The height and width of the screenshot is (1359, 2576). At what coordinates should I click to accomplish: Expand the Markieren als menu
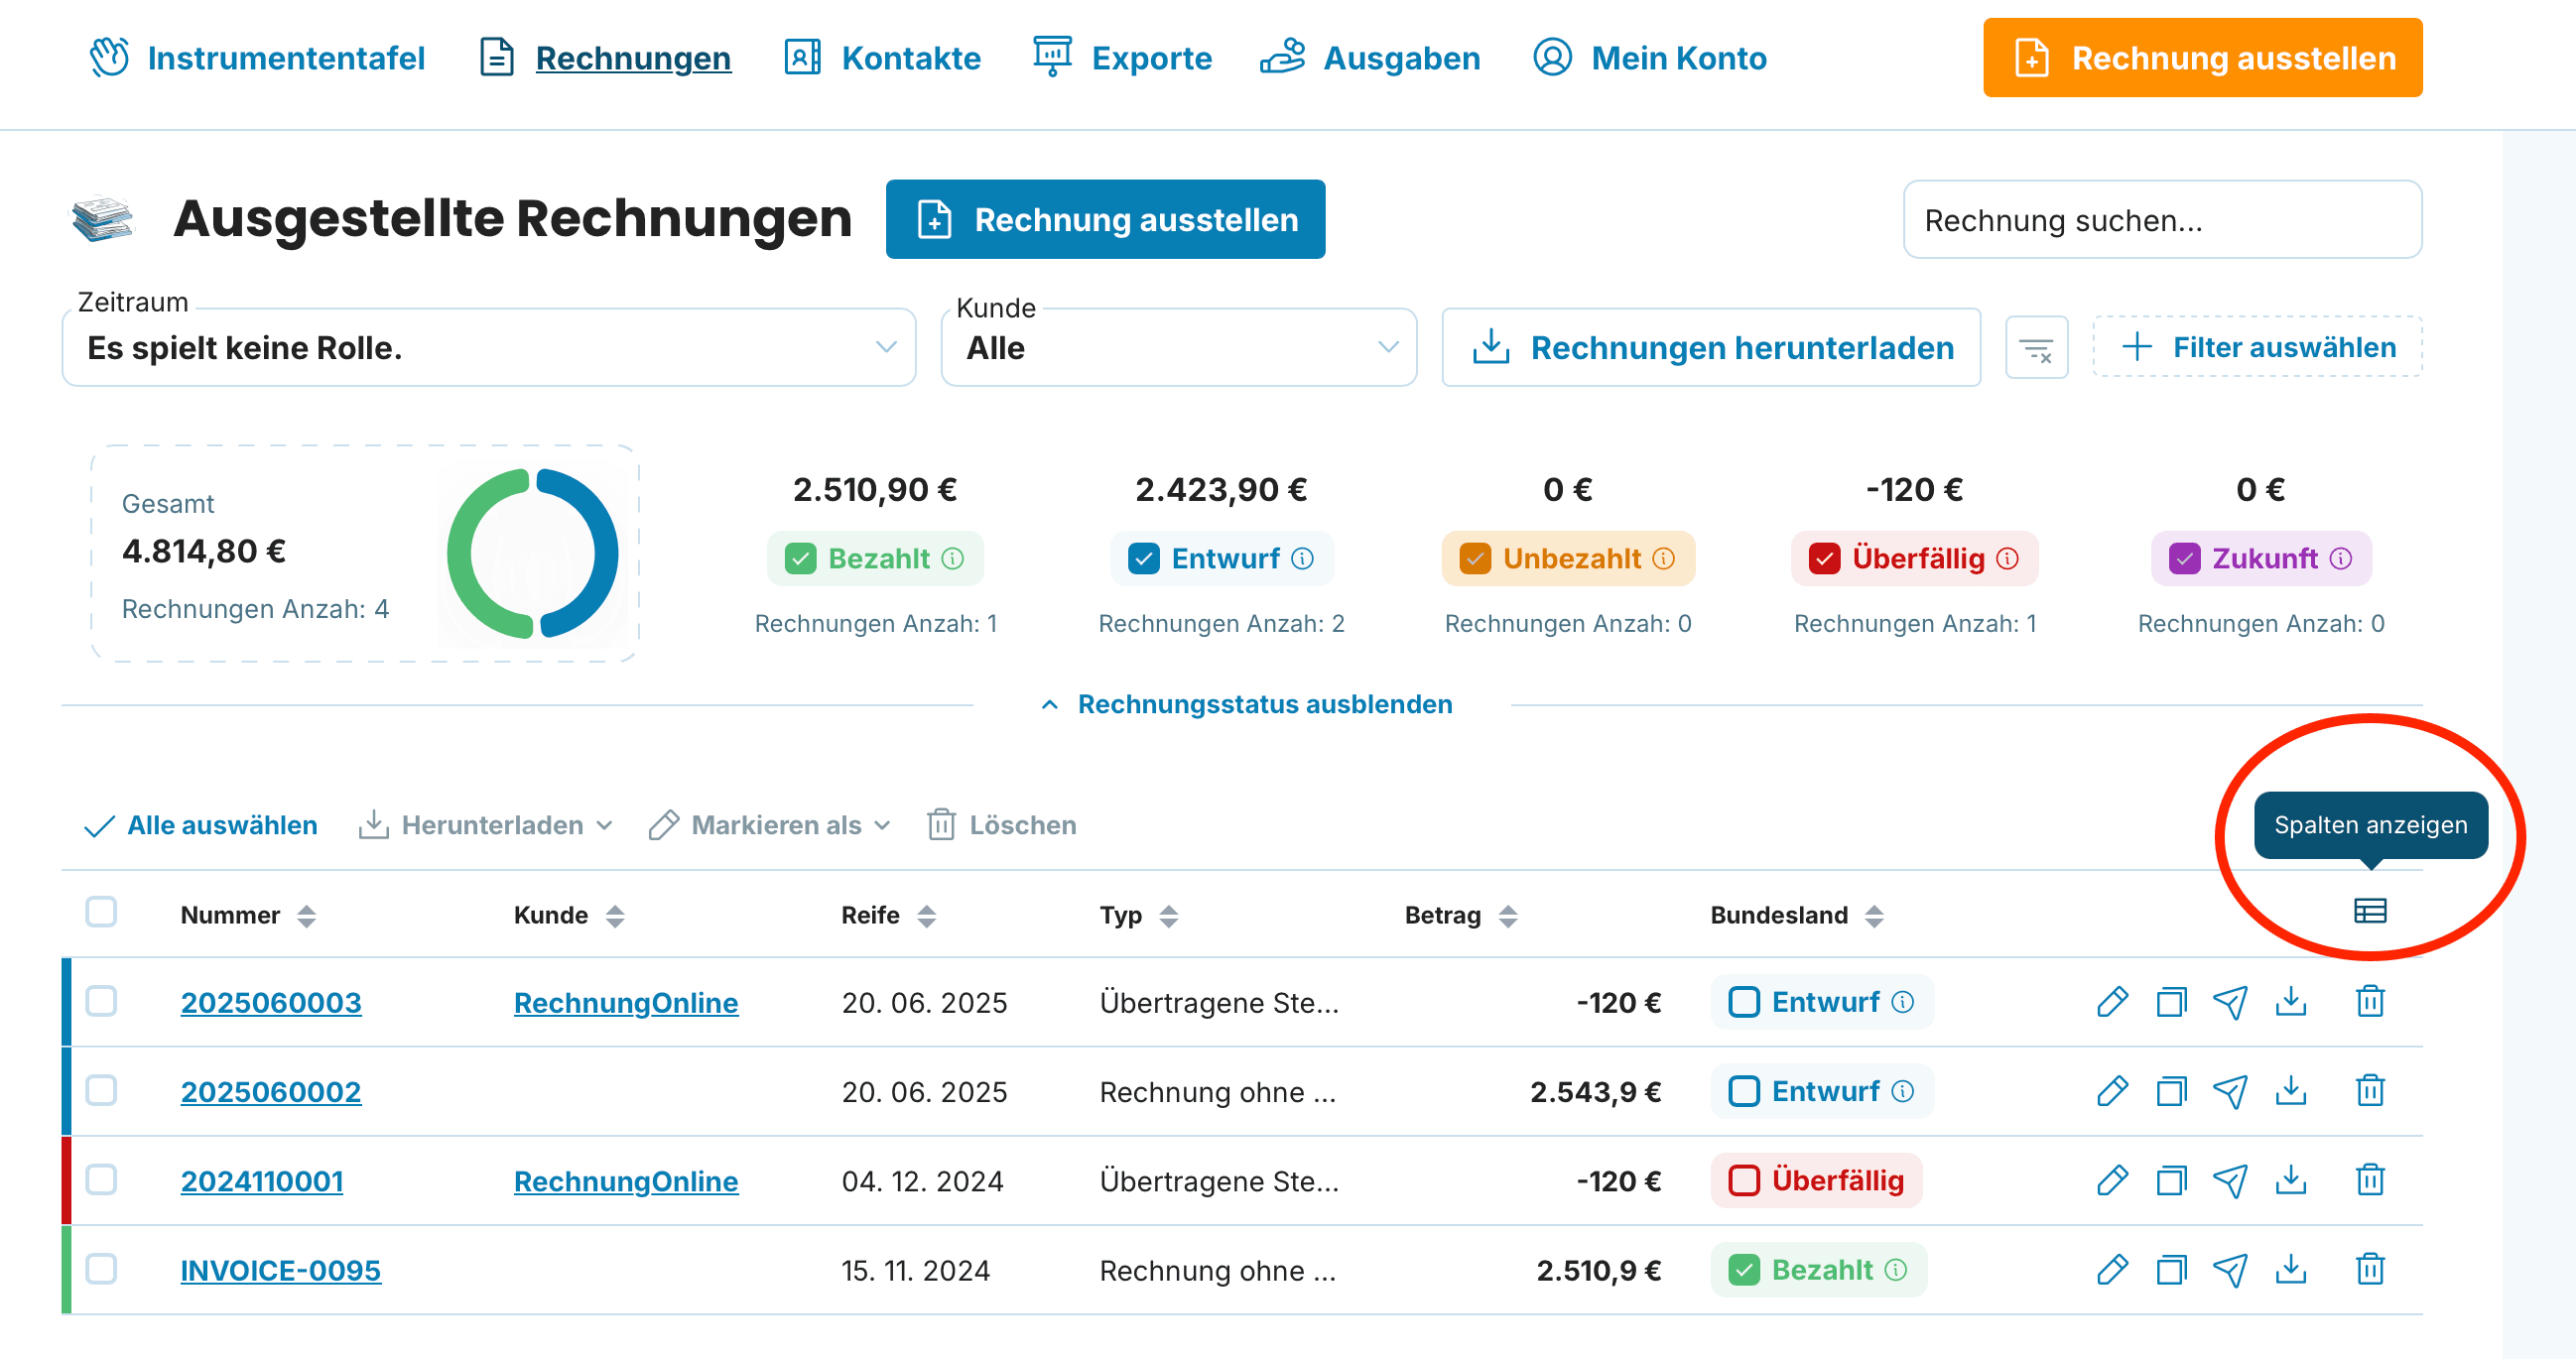769,825
